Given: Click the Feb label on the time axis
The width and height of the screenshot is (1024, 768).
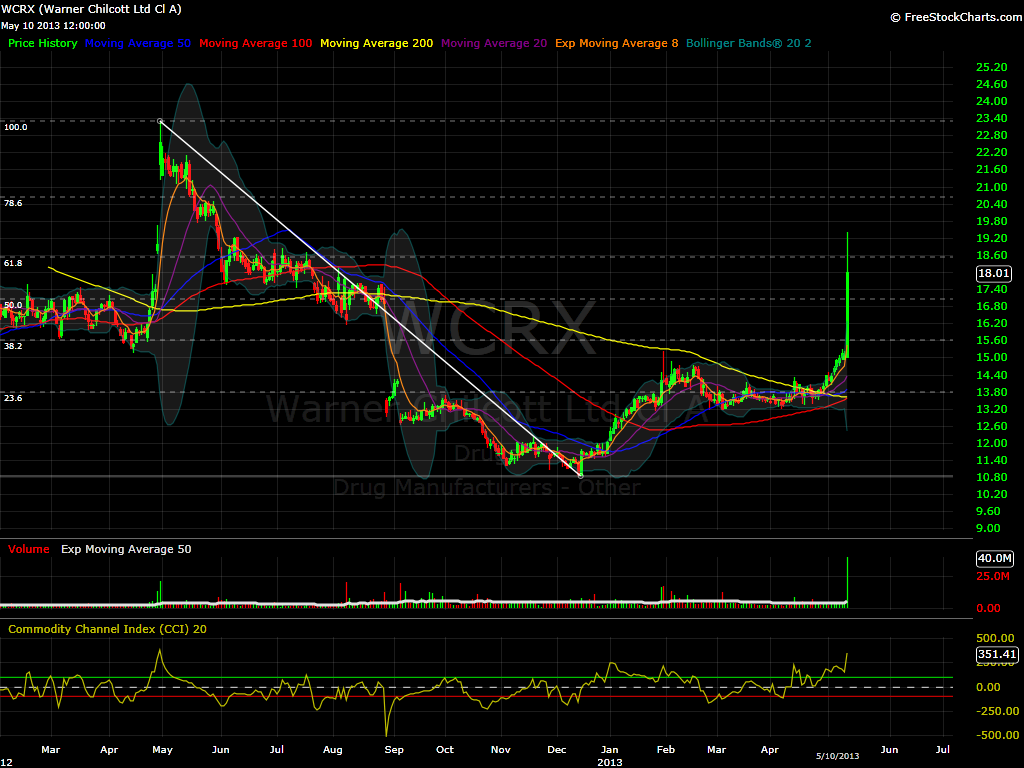Looking at the screenshot, I should (665, 750).
